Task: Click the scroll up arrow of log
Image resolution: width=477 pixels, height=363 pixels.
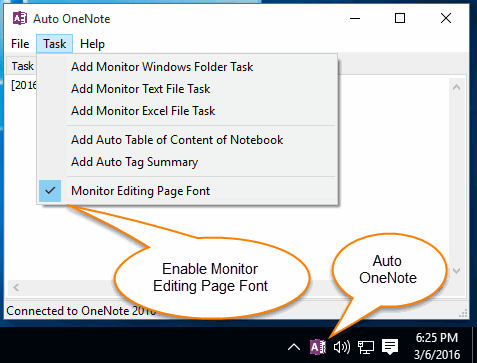Action: tap(456, 87)
